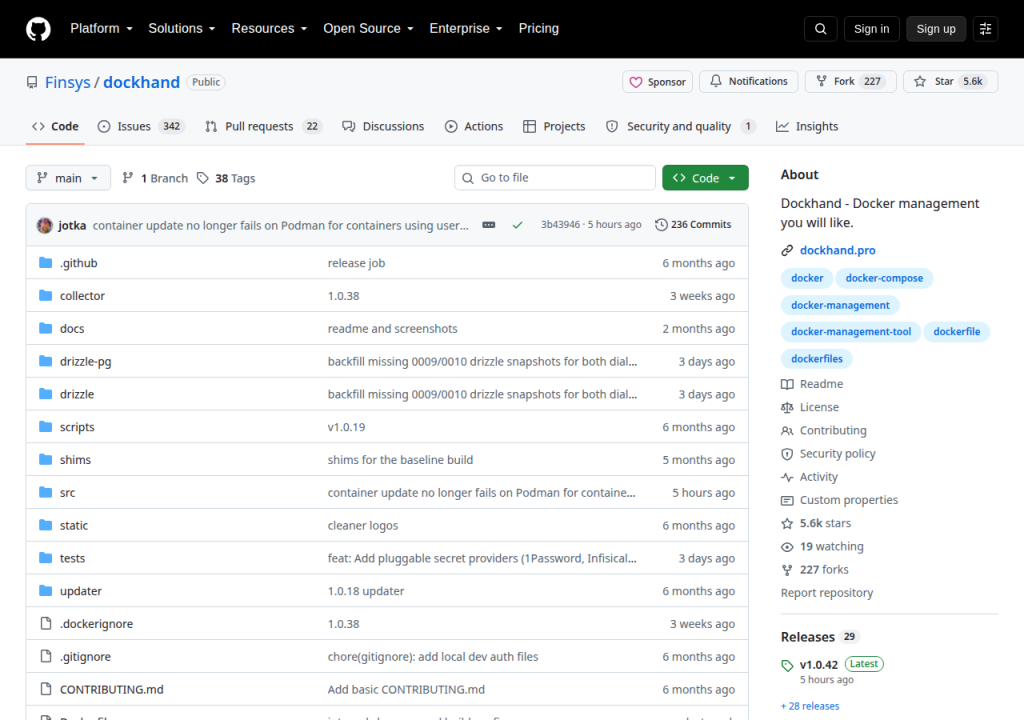Click the star icon in the Star button
1024x720 pixels.
point(920,81)
